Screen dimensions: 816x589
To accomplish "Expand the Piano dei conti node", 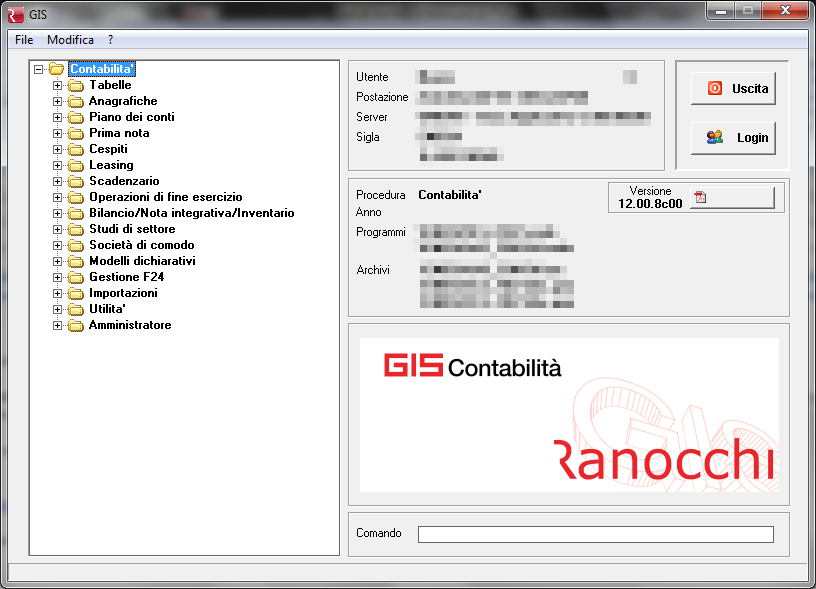I will 57,118.
